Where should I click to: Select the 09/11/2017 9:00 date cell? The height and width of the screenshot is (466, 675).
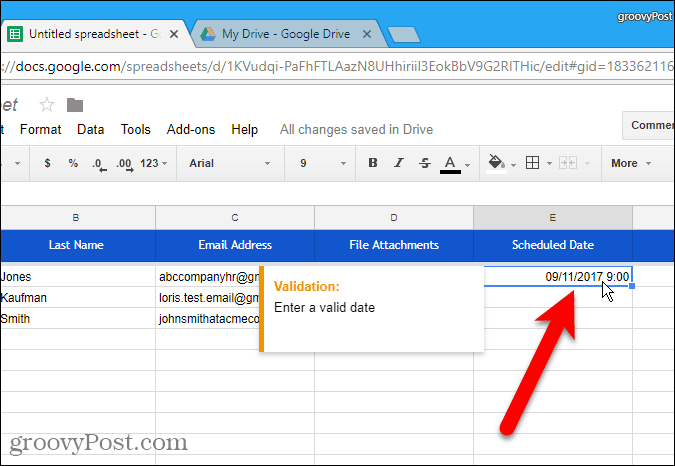click(x=558, y=276)
